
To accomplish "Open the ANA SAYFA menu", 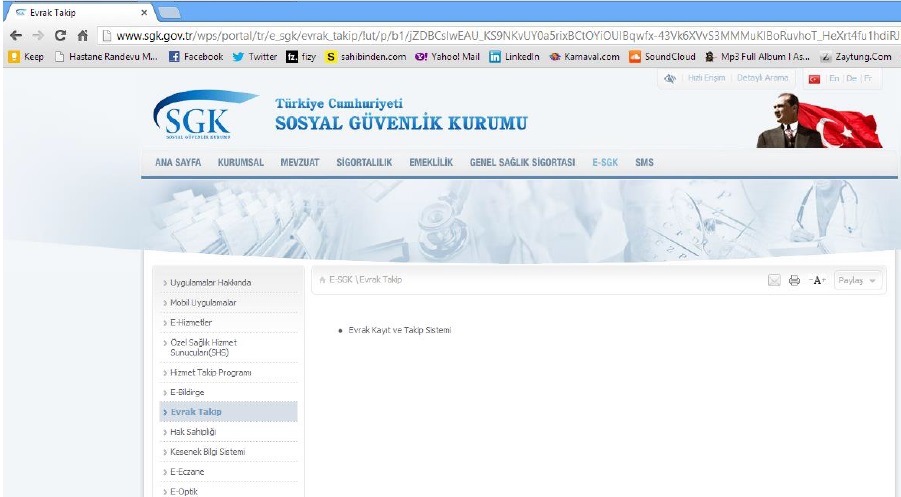I will click(178, 163).
